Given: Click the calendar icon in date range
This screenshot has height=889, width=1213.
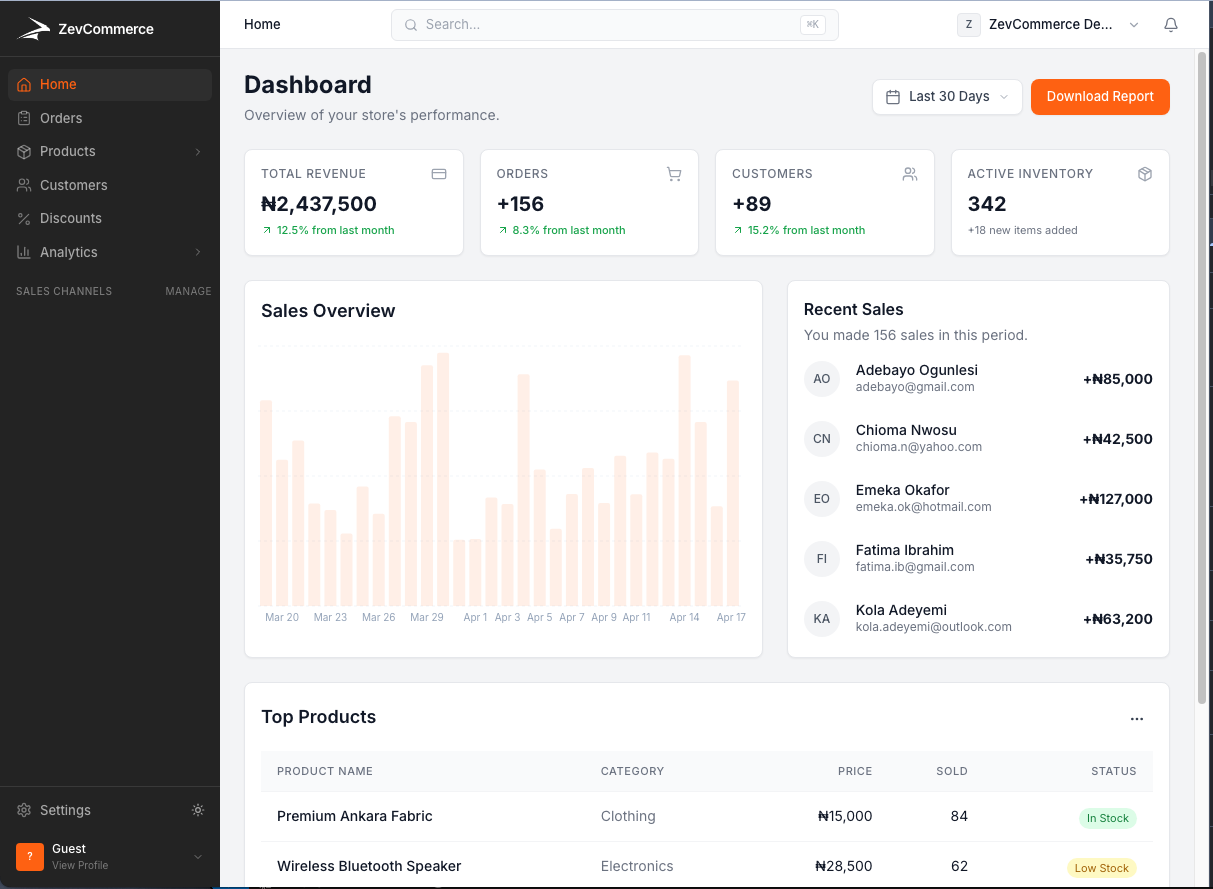Looking at the screenshot, I should click(x=893, y=97).
